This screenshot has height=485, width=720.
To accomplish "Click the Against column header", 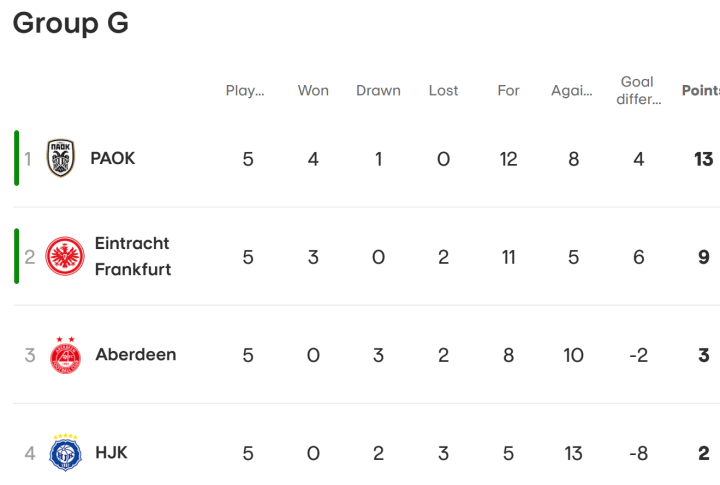I will coord(572,91).
